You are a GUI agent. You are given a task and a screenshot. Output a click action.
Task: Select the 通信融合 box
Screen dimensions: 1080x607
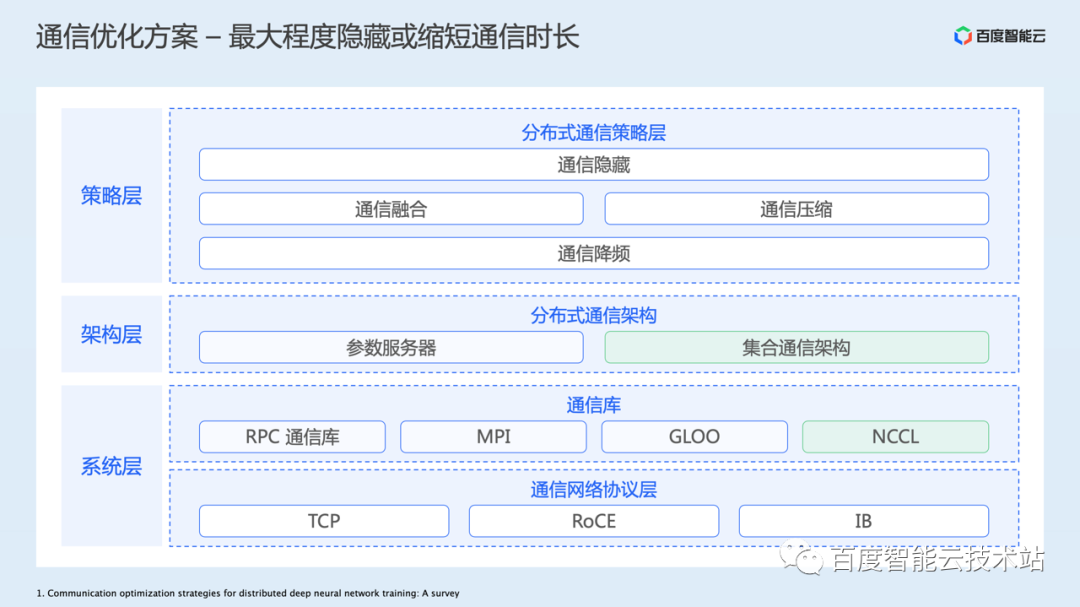[391, 209]
